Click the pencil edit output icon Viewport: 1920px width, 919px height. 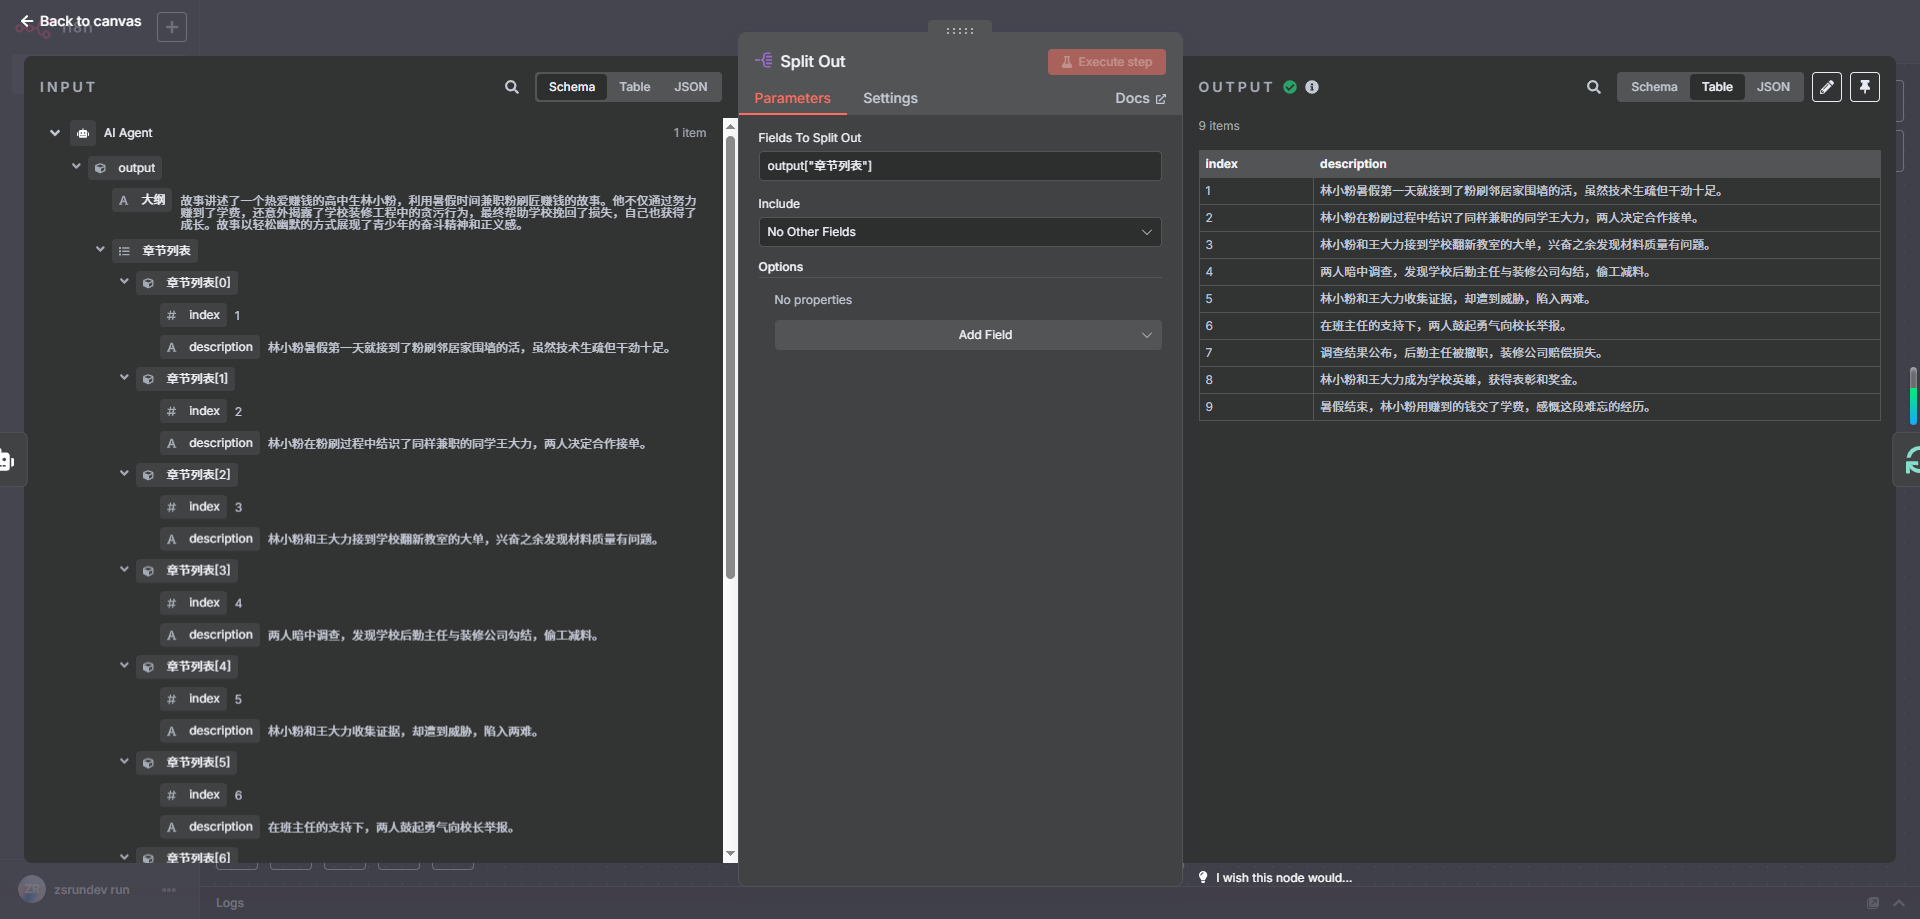click(1826, 87)
